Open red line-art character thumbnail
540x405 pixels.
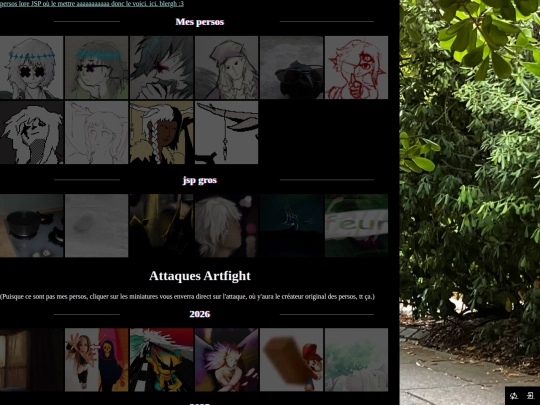pos(356,68)
